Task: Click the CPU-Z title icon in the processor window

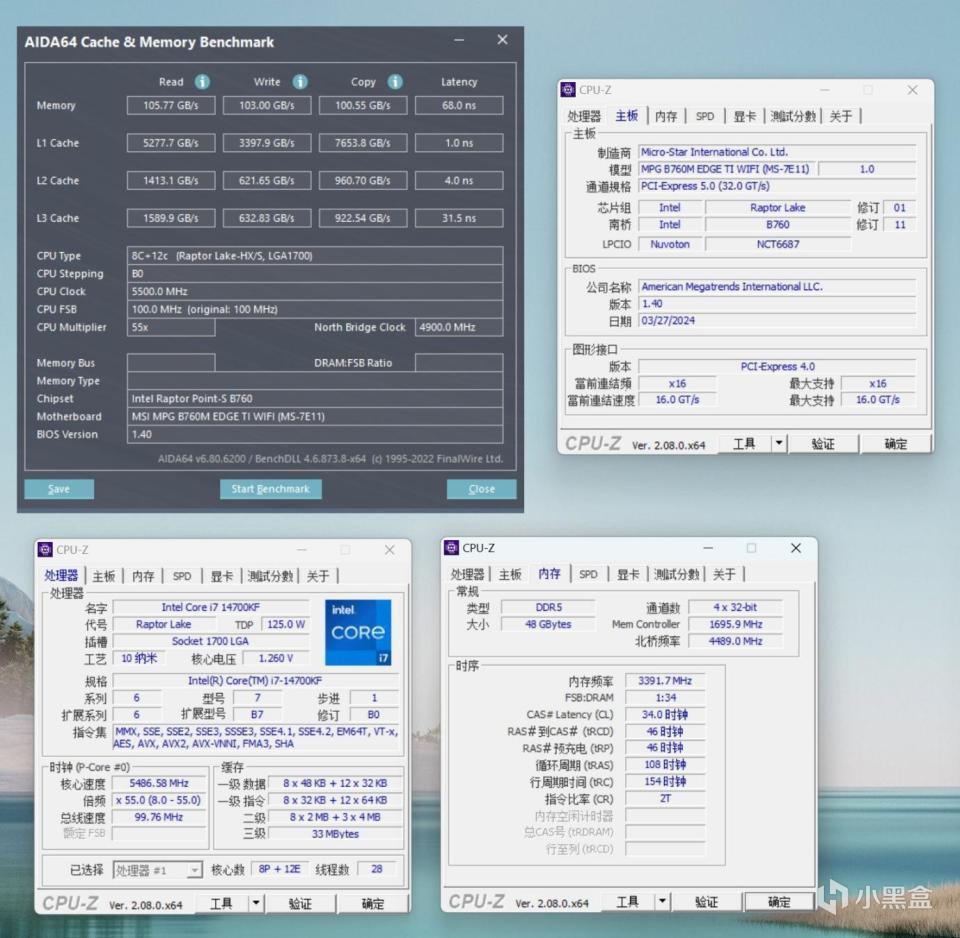Action: 45,549
